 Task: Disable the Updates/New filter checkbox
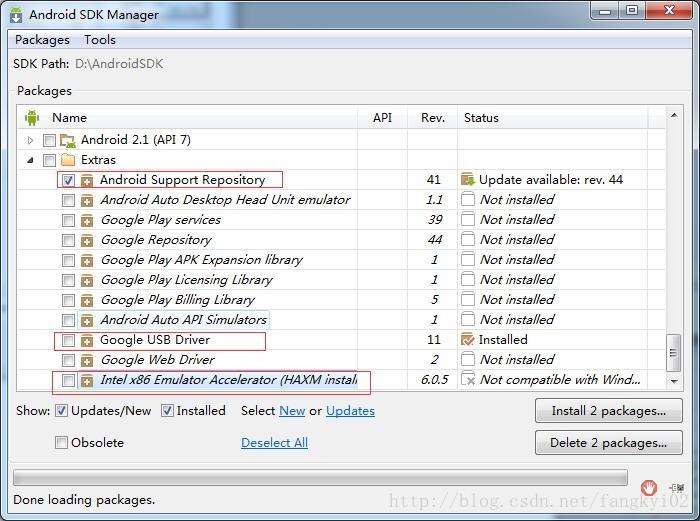62,410
